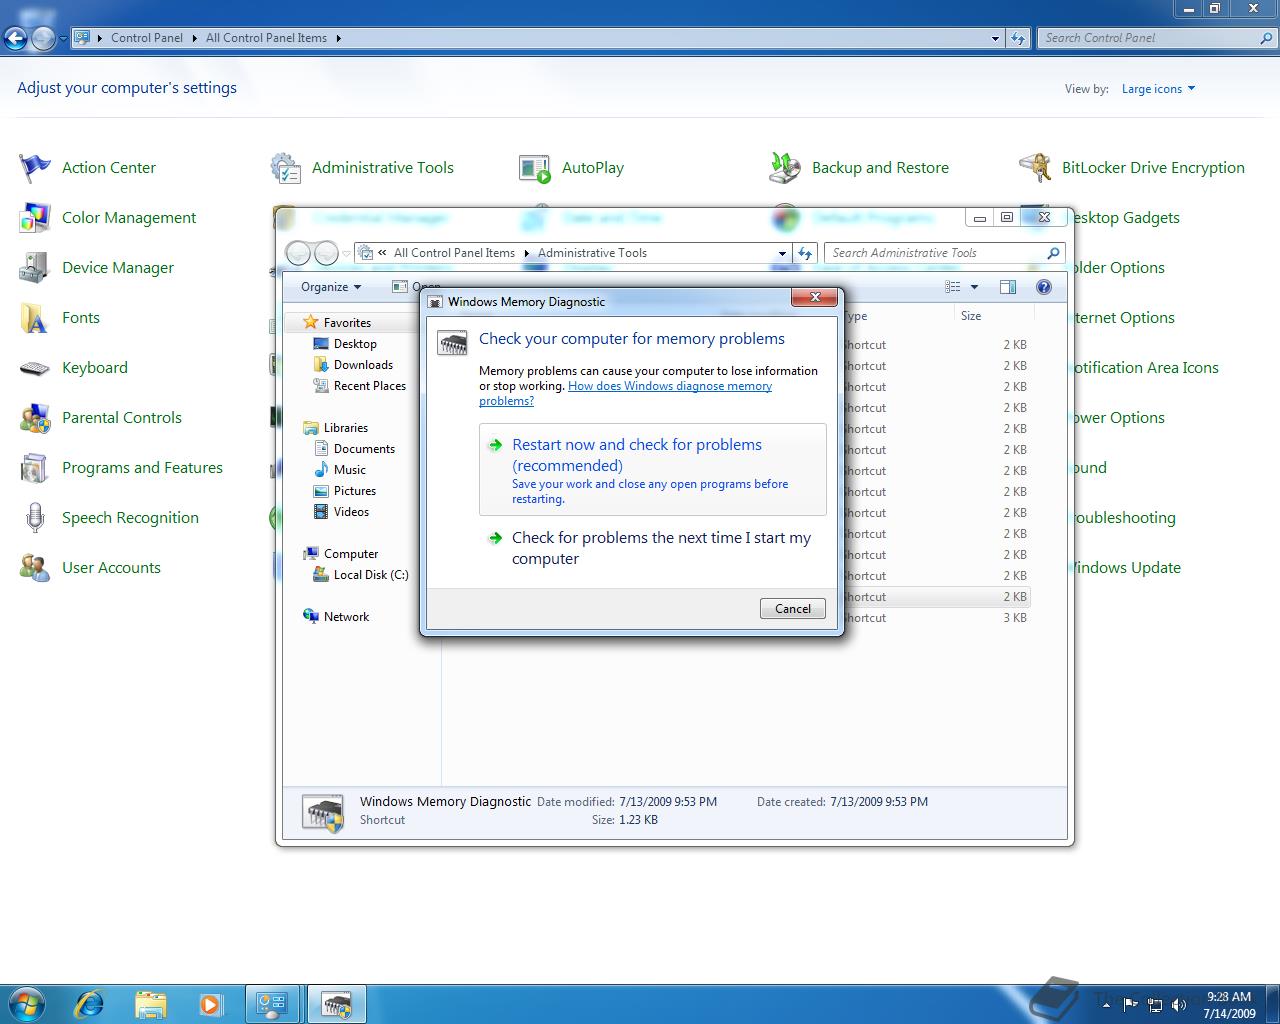Select Favorites in navigation pane
The width and height of the screenshot is (1280, 1024).
point(347,323)
